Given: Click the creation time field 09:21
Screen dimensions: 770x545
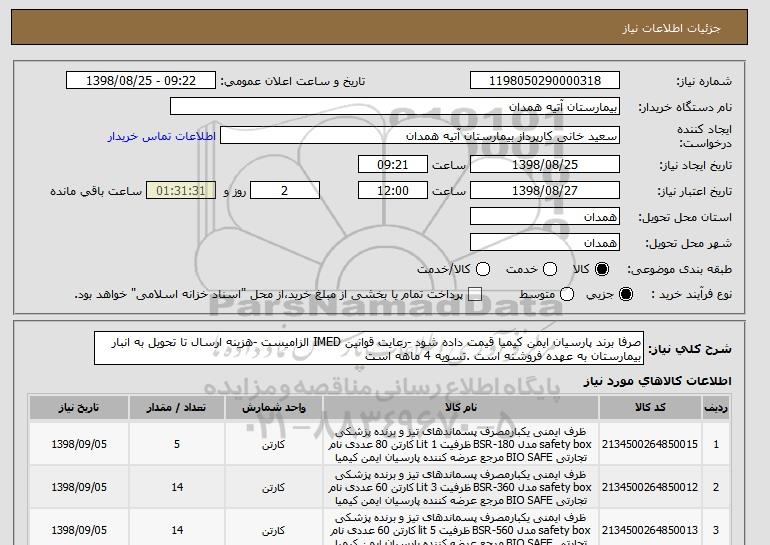Looking at the screenshot, I should pos(393,164).
